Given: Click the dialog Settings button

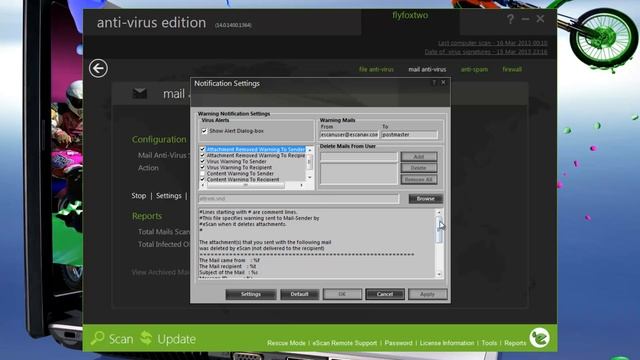Looking at the screenshot, I should pos(251,294).
